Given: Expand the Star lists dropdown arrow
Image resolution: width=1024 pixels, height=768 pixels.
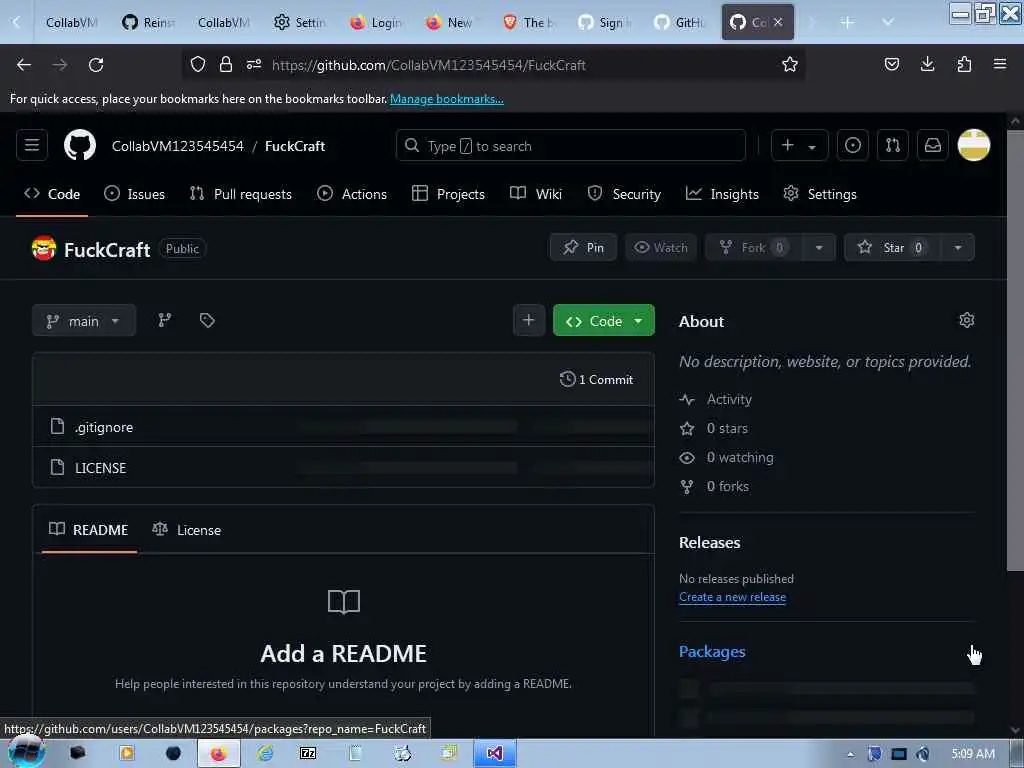Looking at the screenshot, I should click(957, 248).
